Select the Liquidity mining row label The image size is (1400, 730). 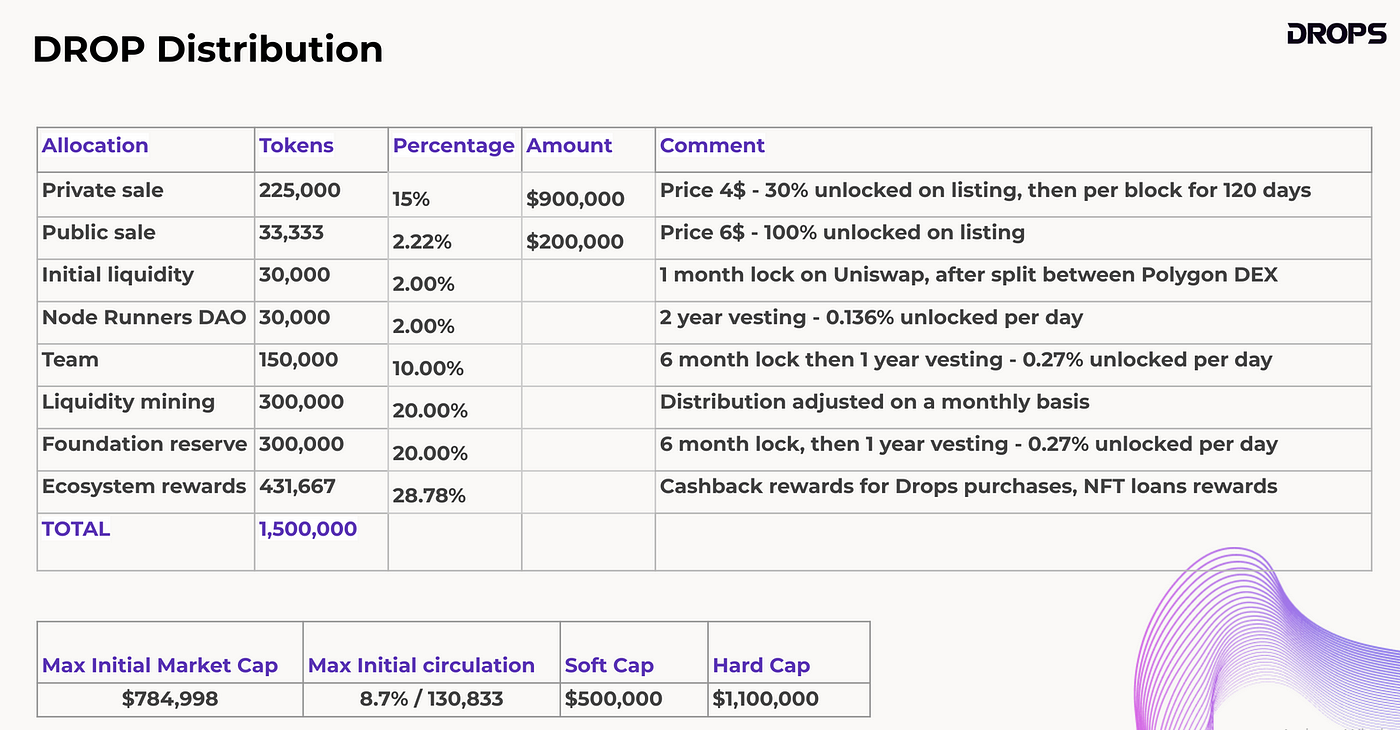128,402
